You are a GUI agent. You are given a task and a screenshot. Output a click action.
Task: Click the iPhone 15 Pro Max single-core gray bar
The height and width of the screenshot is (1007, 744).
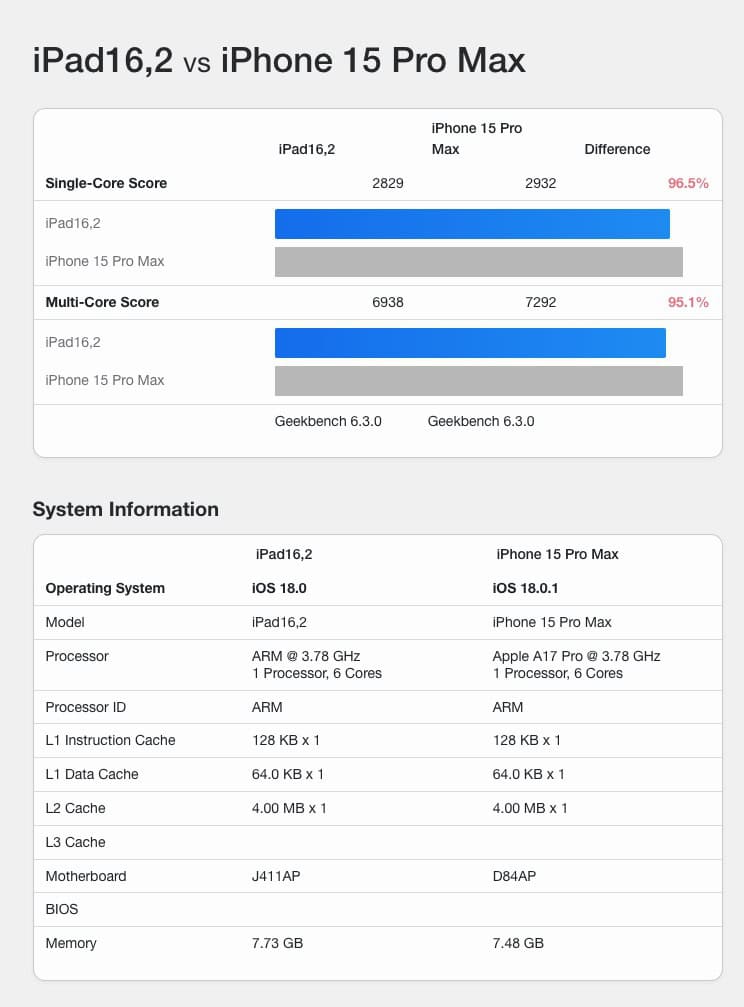click(479, 262)
